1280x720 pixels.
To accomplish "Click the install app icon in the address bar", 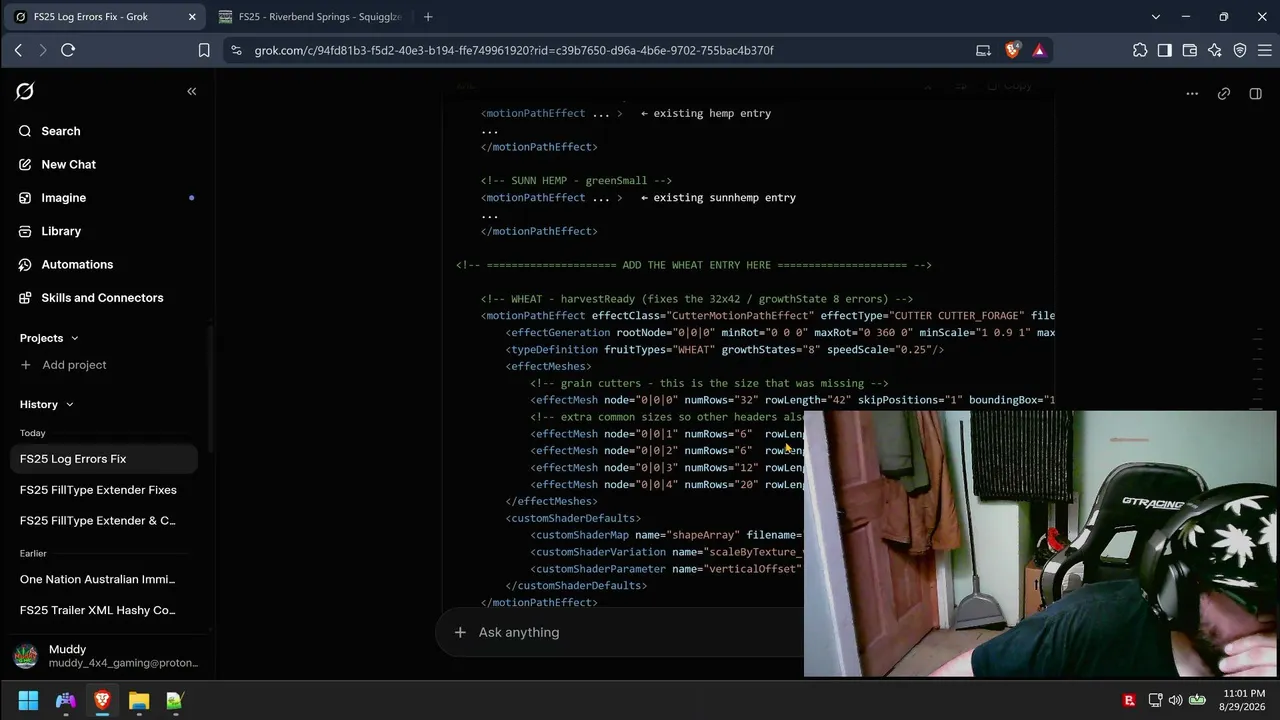I will 984,50.
